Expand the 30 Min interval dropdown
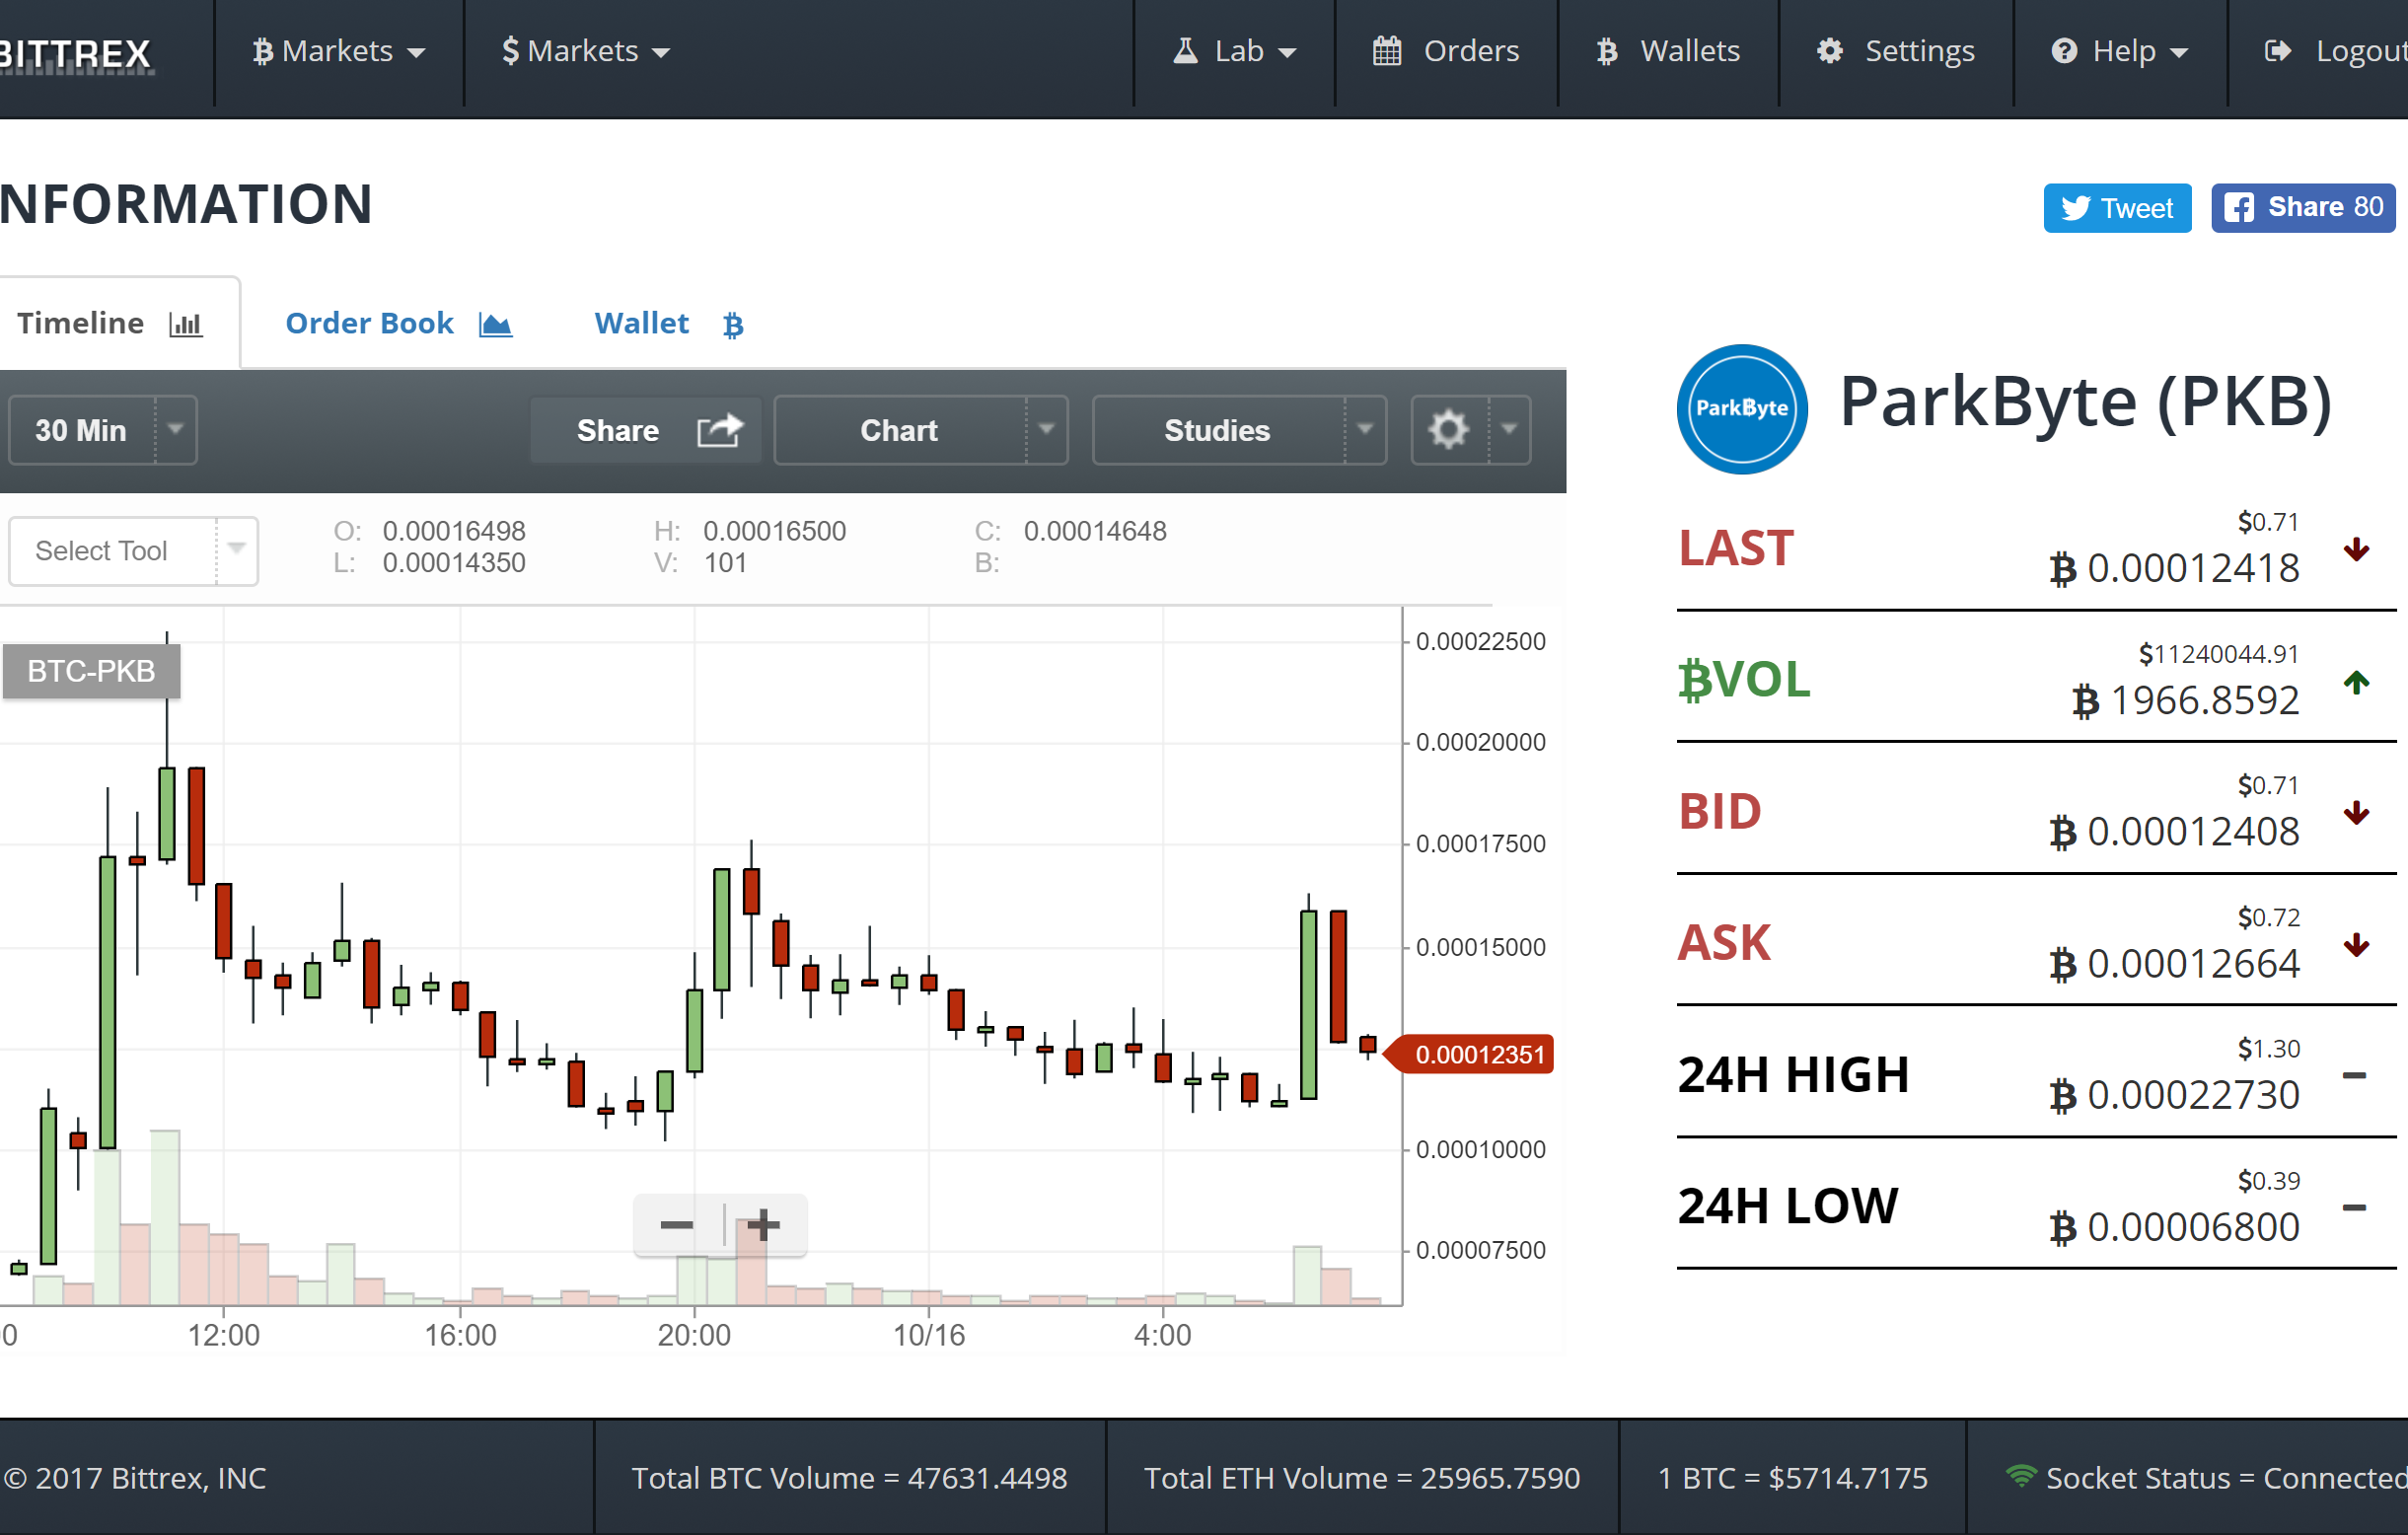This screenshot has width=2408, height=1535. (x=176, y=430)
